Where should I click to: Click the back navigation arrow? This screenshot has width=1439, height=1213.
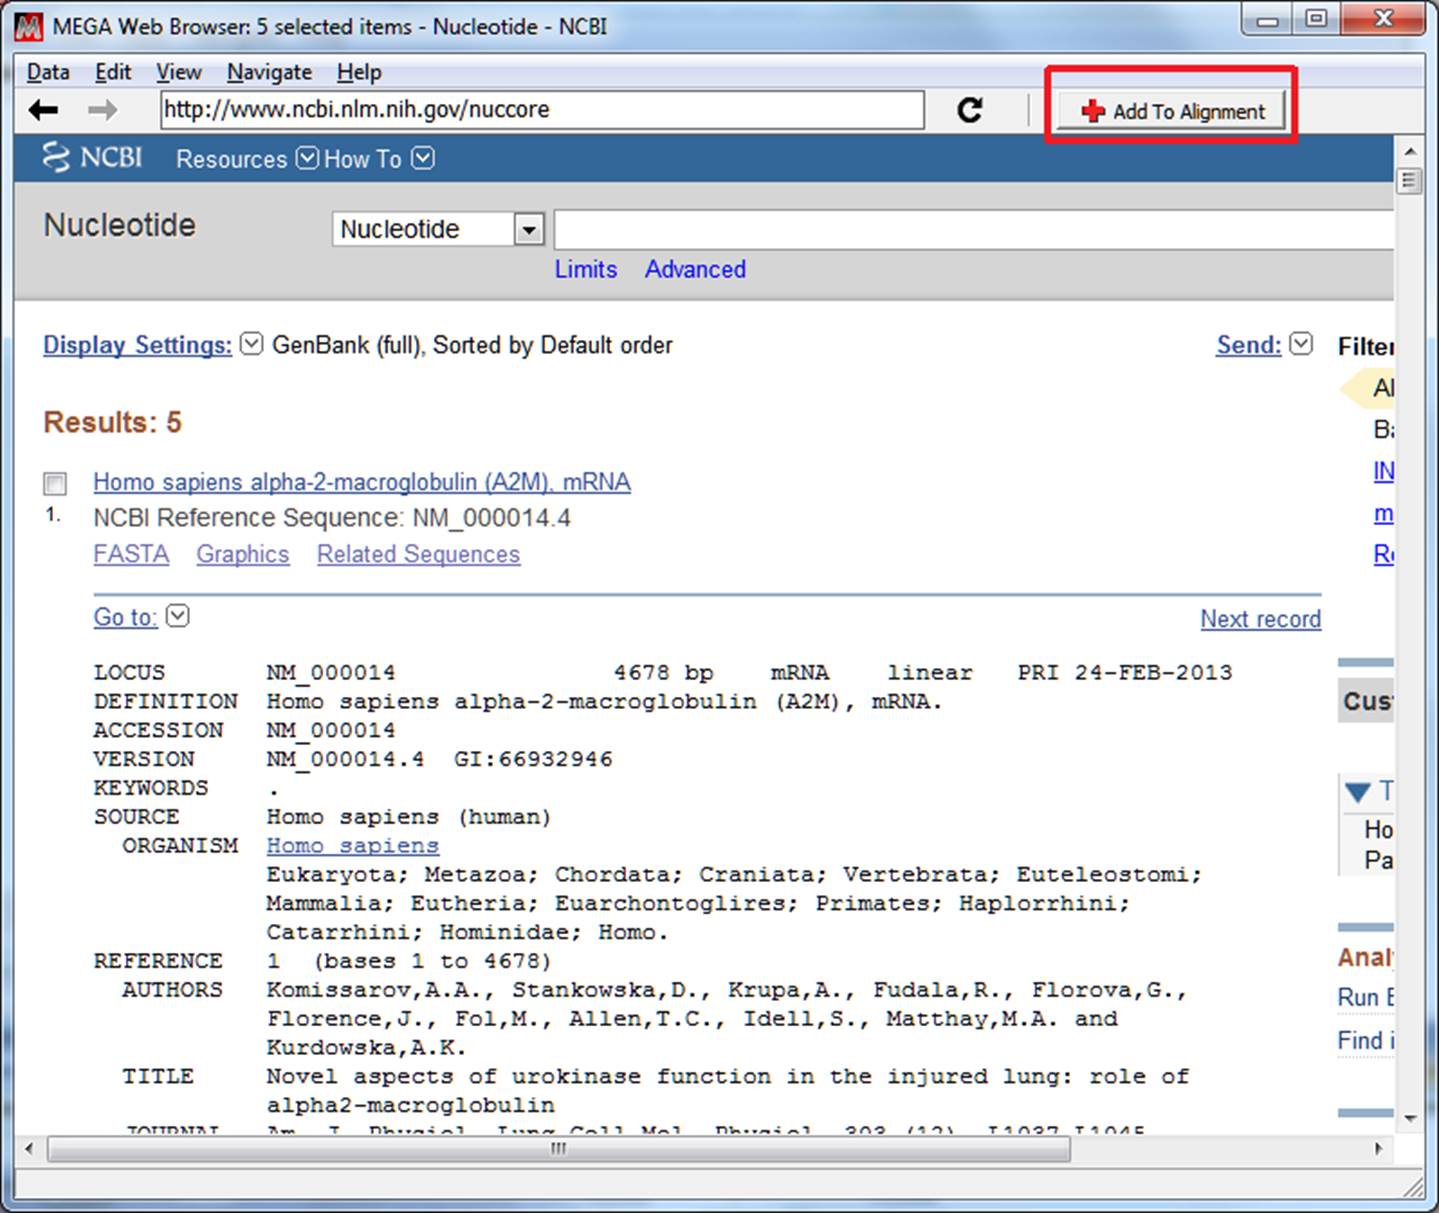[x=43, y=110]
